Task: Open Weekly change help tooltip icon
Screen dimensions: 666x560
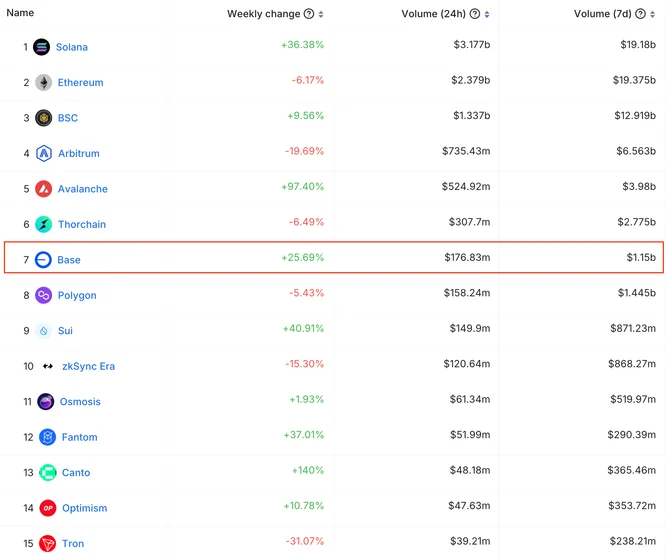Action: pos(309,14)
